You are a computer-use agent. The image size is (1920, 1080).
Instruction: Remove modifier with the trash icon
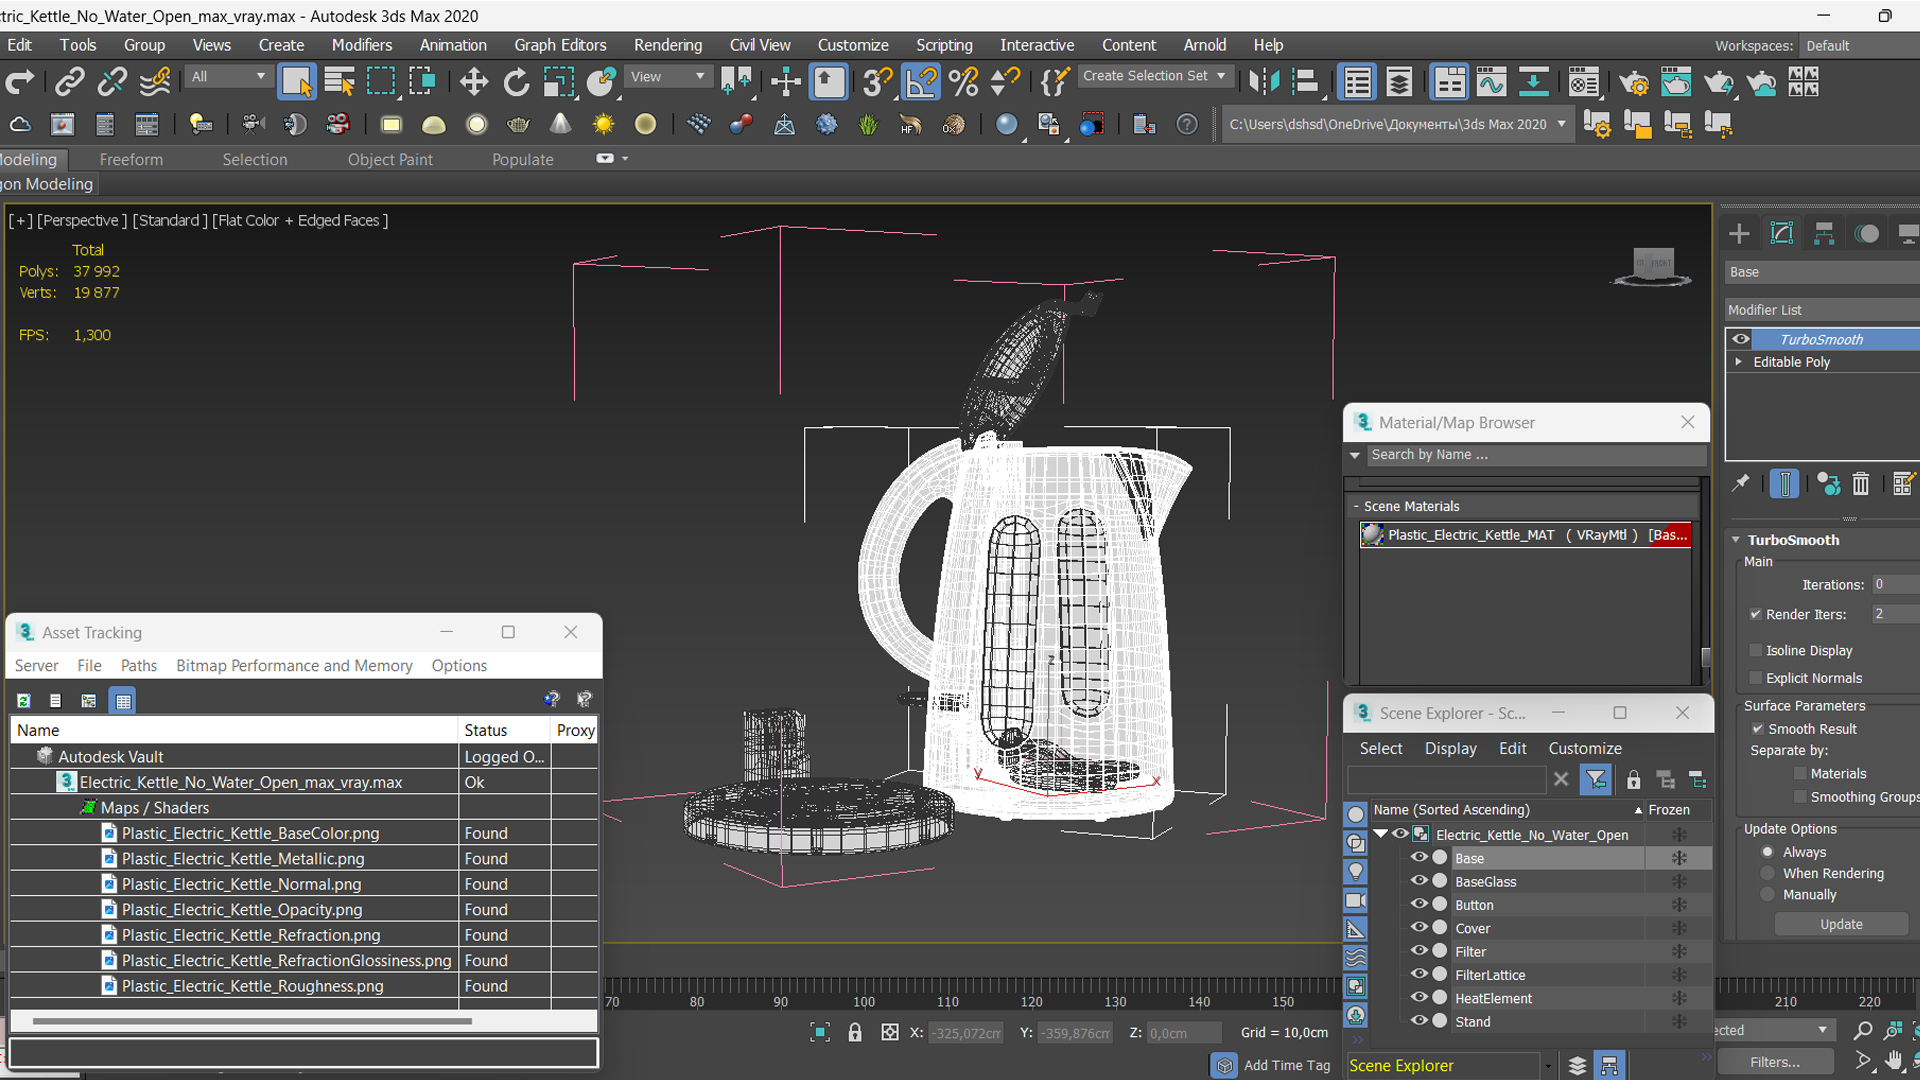pyautogui.click(x=1860, y=484)
